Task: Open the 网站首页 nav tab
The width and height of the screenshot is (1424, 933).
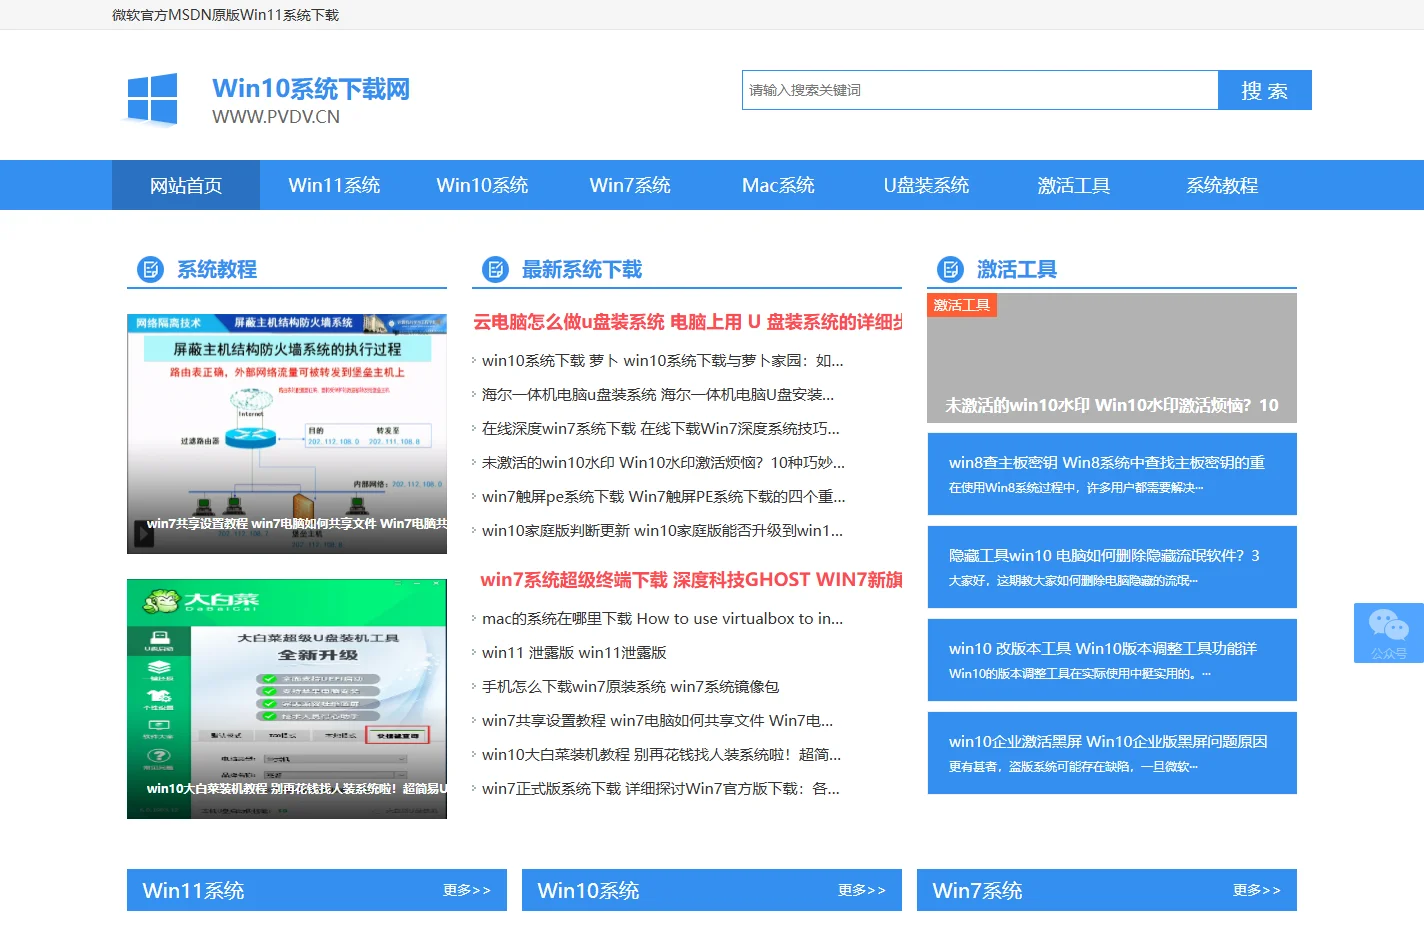Action: coord(186,185)
